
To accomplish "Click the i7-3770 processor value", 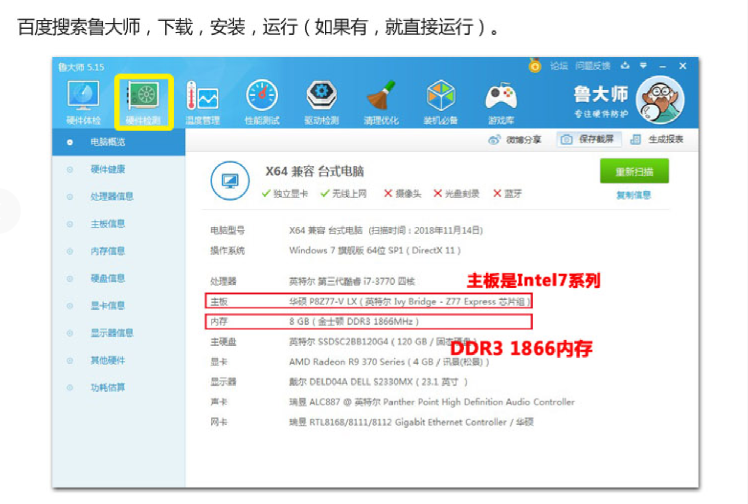I will click(x=352, y=281).
